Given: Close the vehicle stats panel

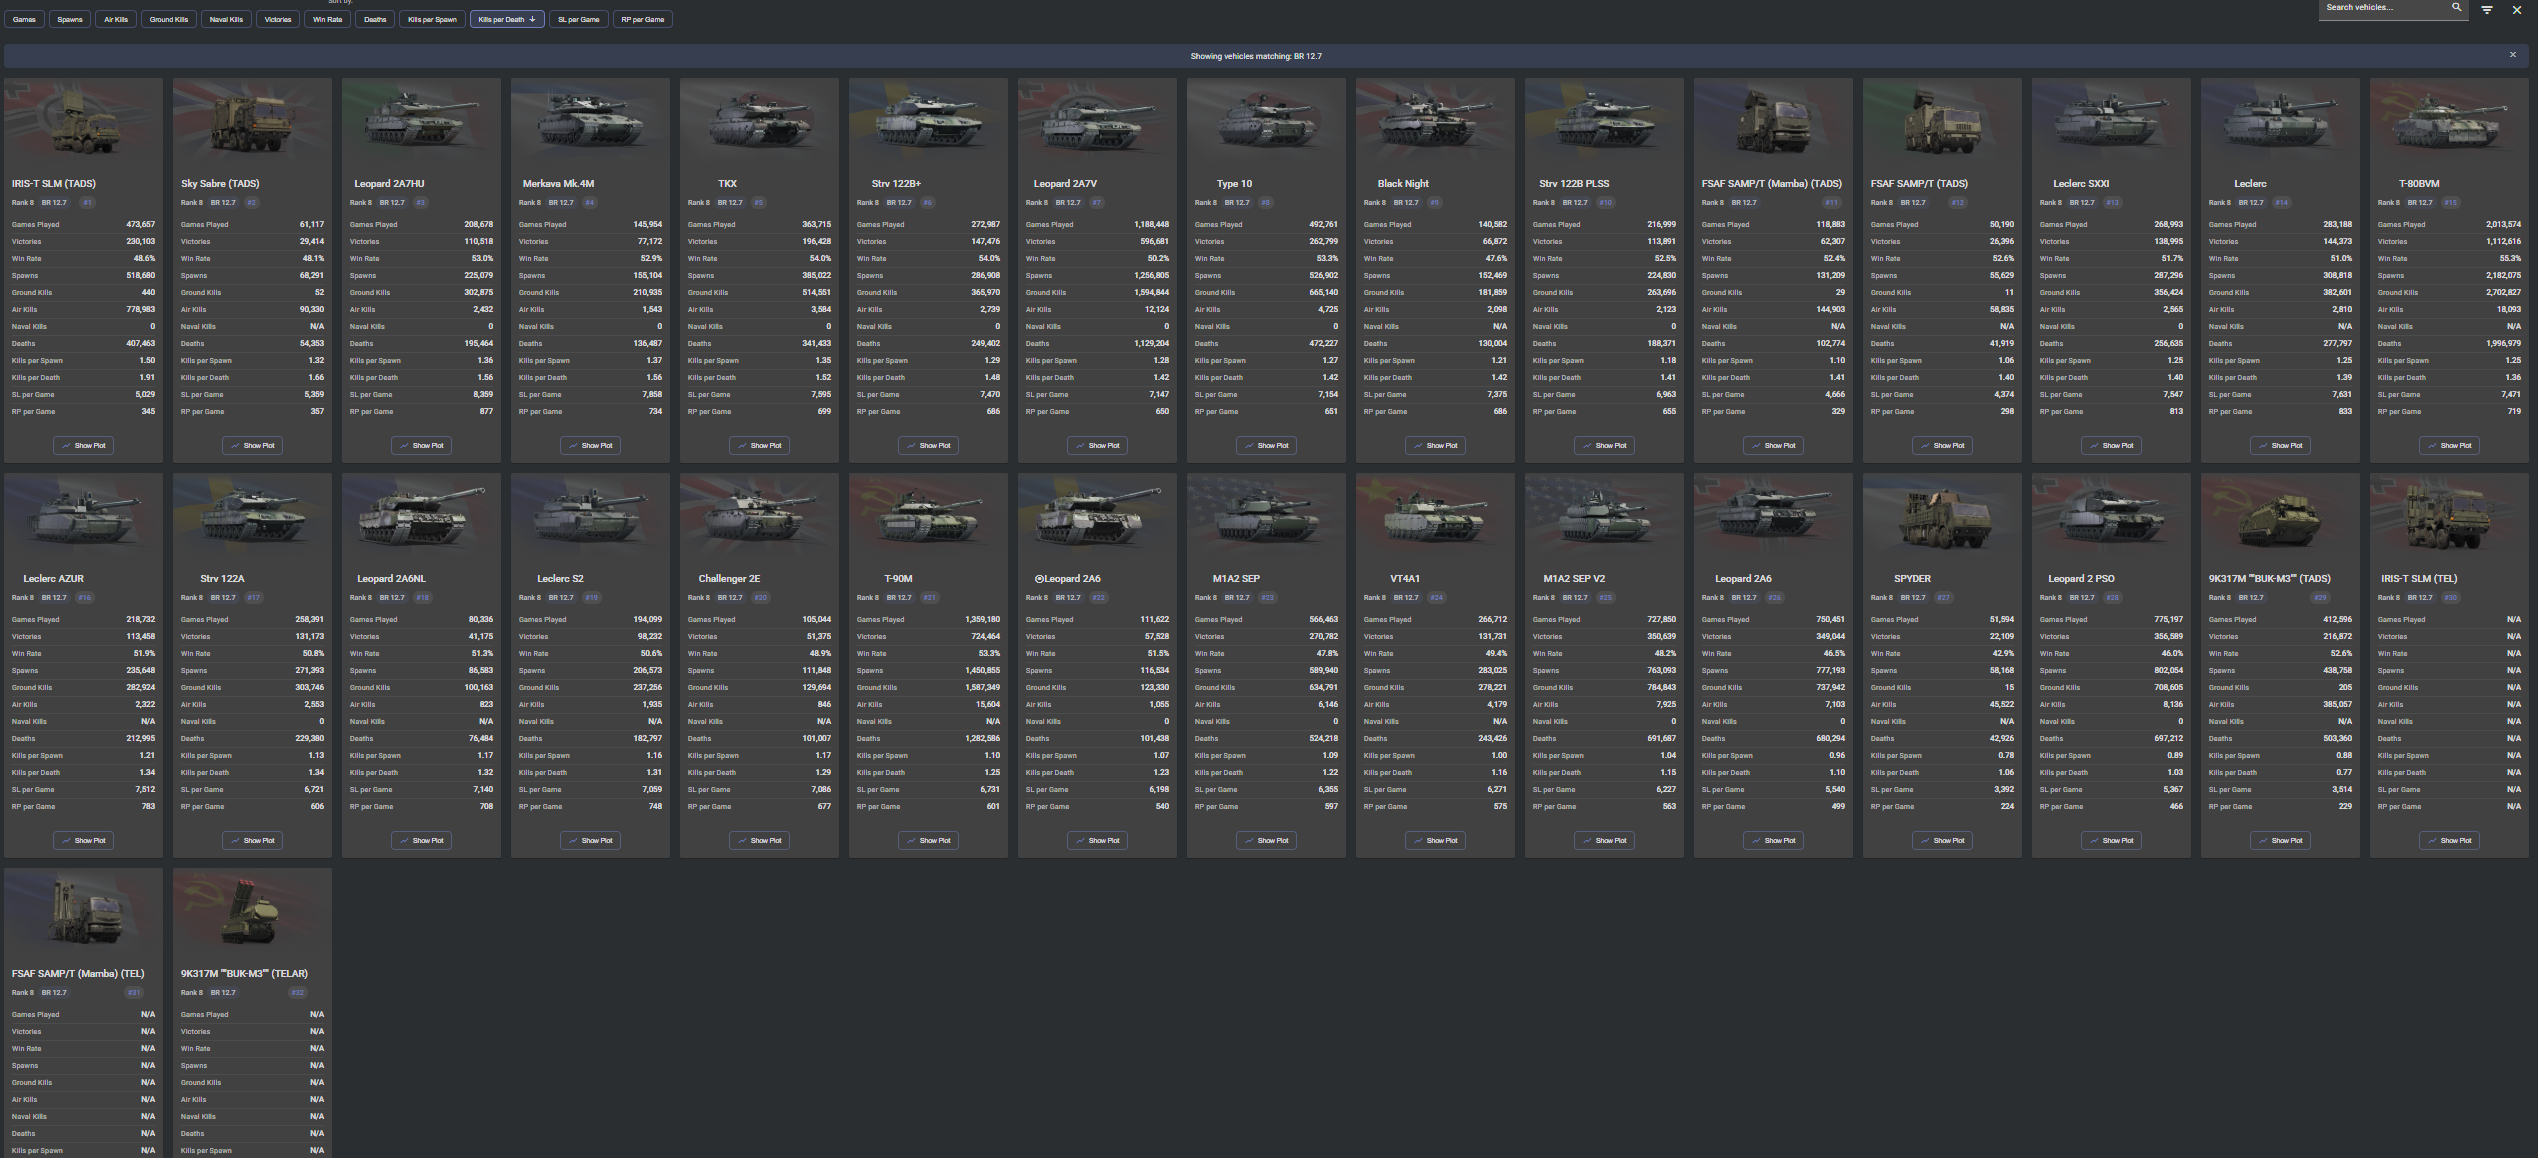Looking at the screenshot, I should [x=2517, y=10].
